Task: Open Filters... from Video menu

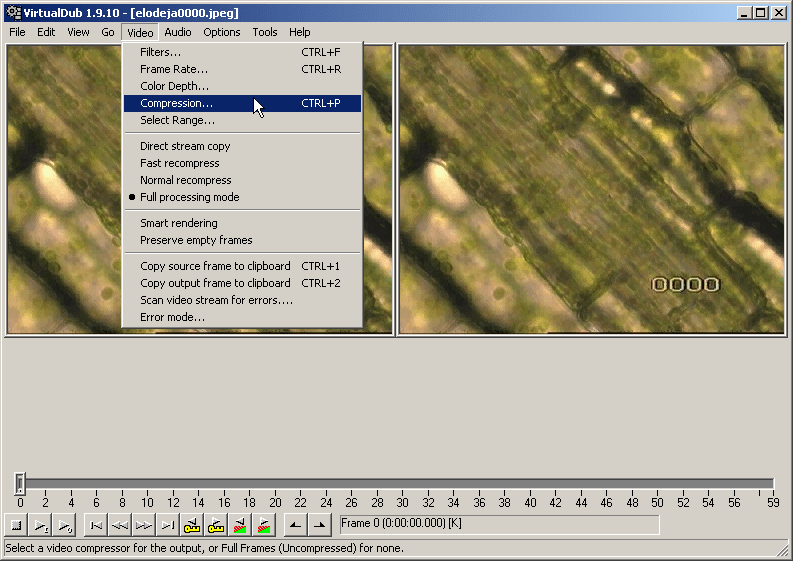Action: pos(242,52)
